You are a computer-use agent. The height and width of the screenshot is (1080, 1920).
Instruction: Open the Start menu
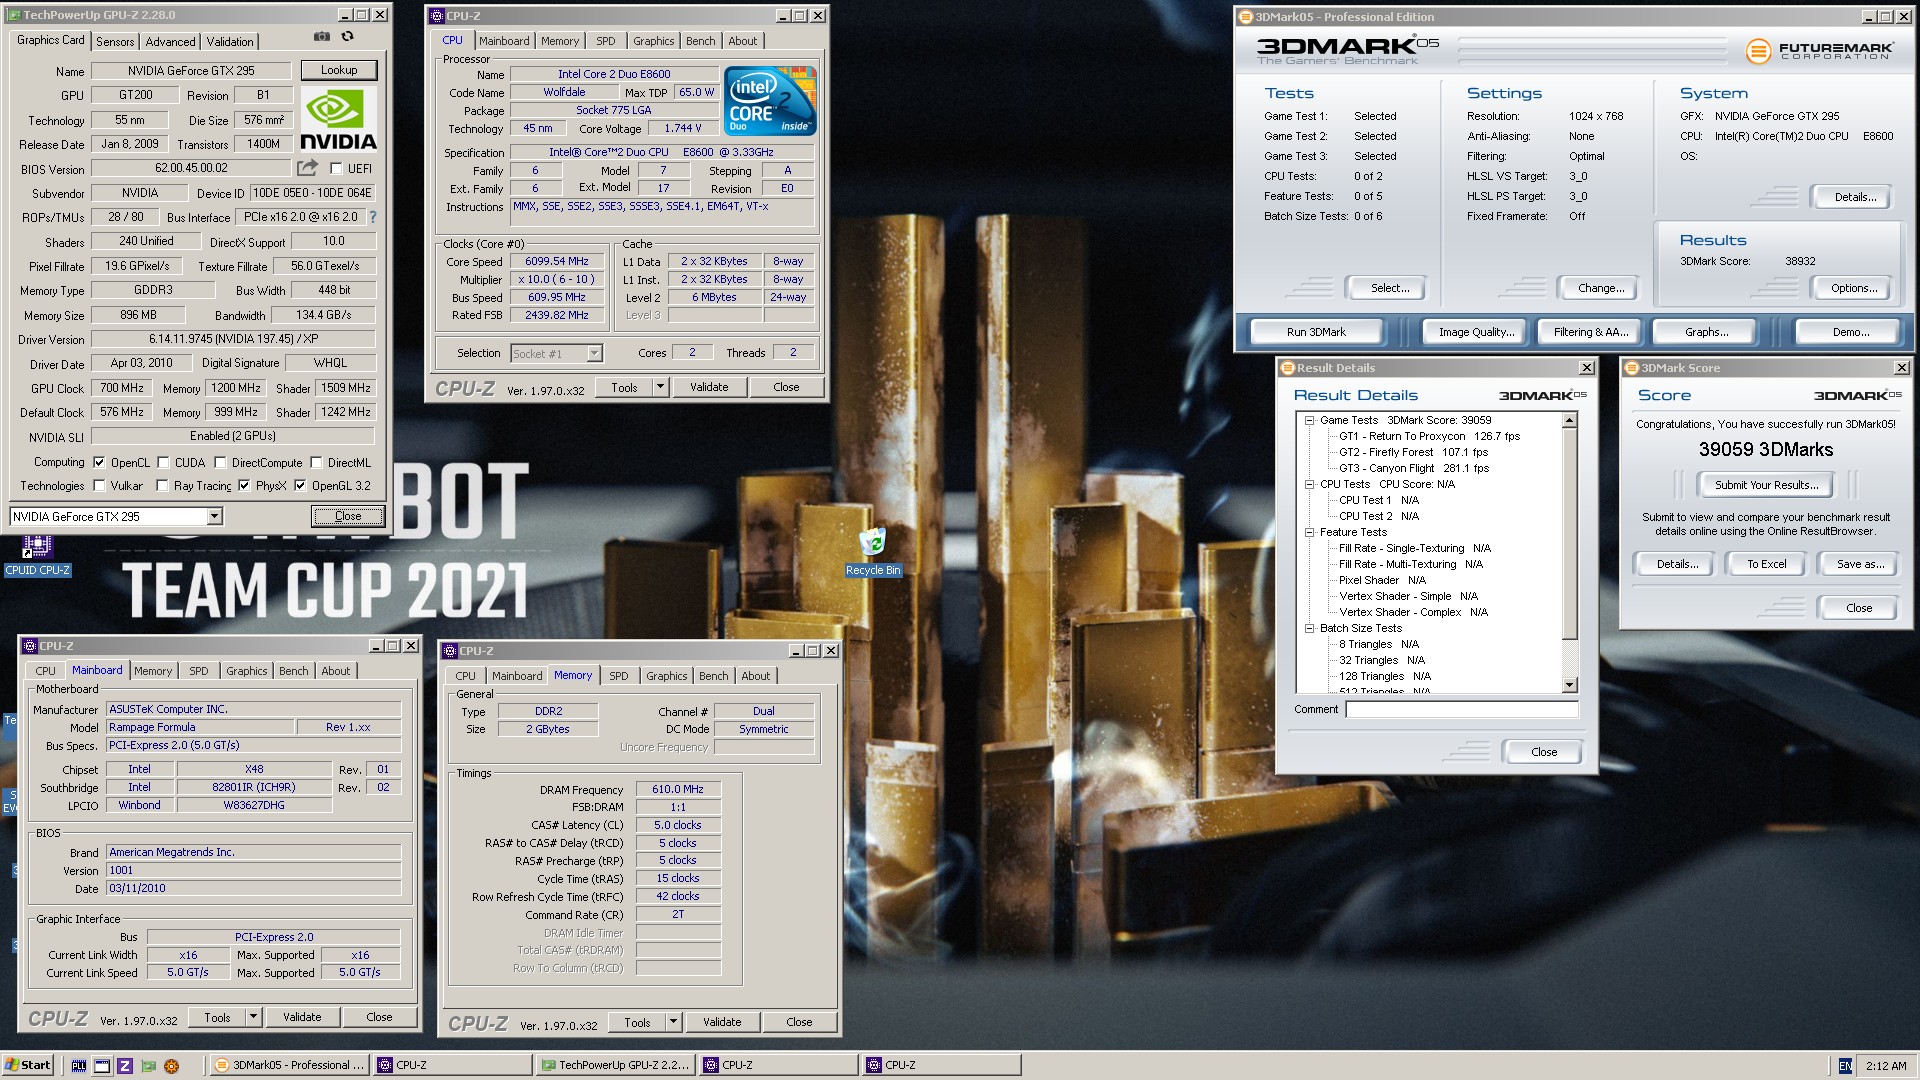tap(28, 1065)
